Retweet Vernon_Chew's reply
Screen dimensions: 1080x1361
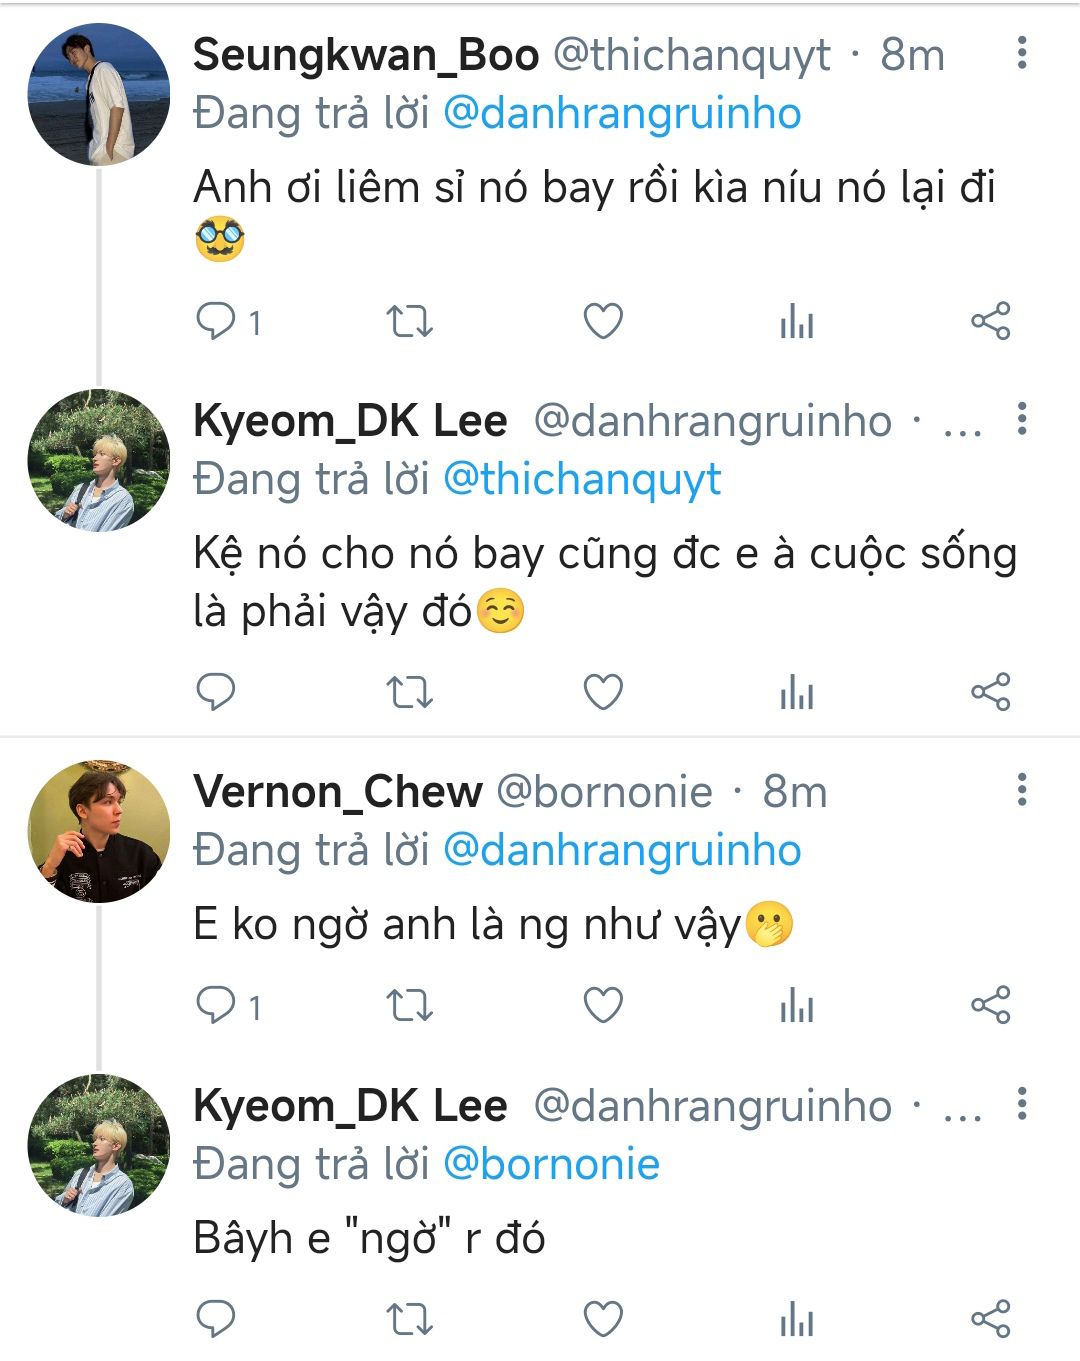(409, 1005)
